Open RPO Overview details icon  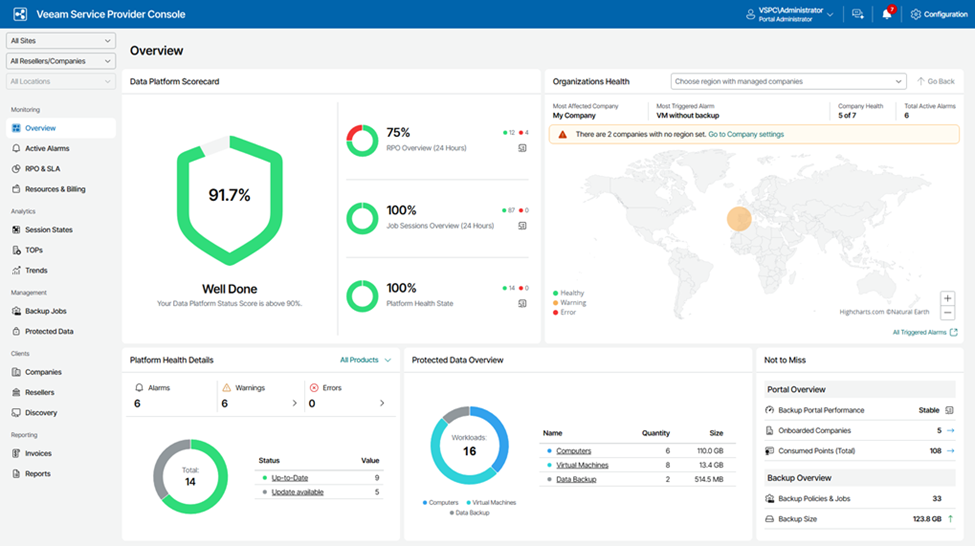[x=522, y=148]
